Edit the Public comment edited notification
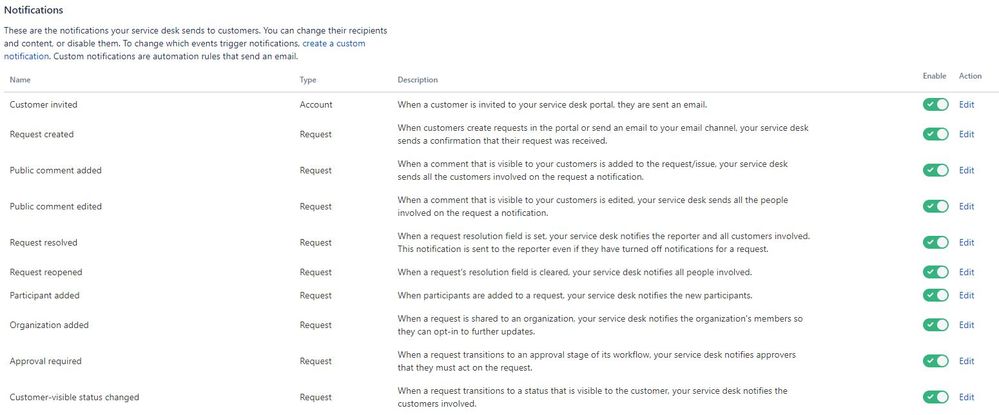Viewport: 999px width, 415px height. [967, 207]
